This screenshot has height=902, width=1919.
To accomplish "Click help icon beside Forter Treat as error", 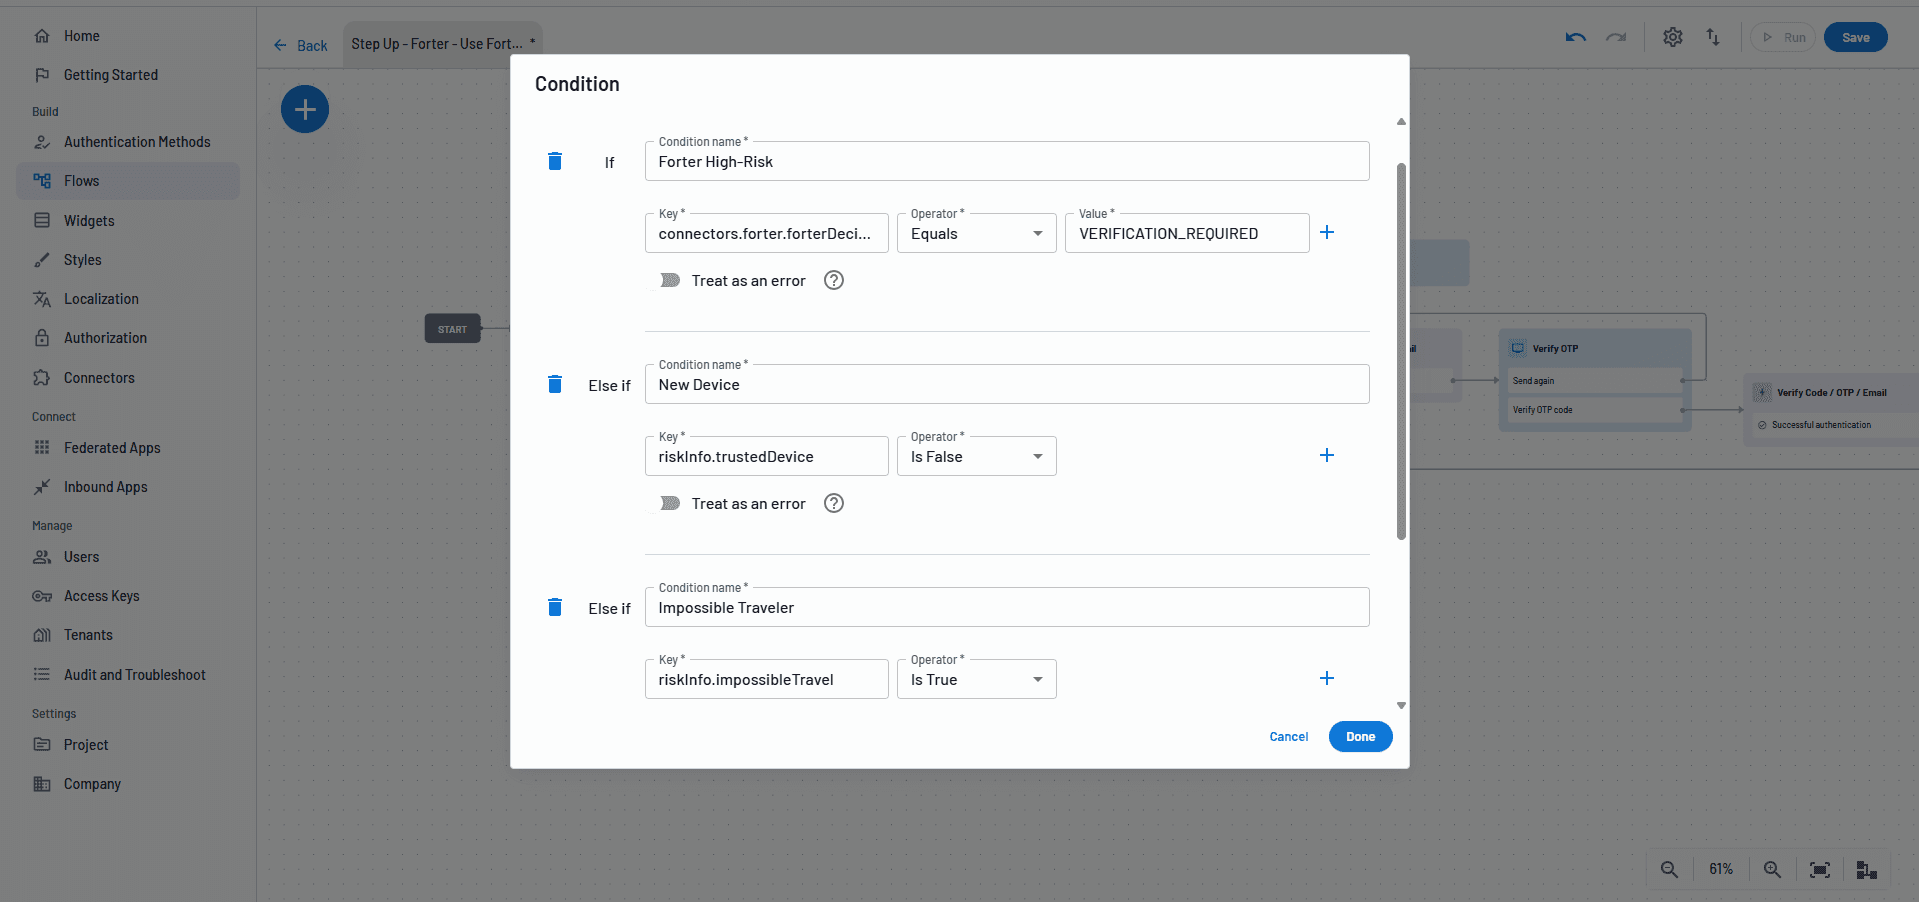I will pyautogui.click(x=833, y=281).
